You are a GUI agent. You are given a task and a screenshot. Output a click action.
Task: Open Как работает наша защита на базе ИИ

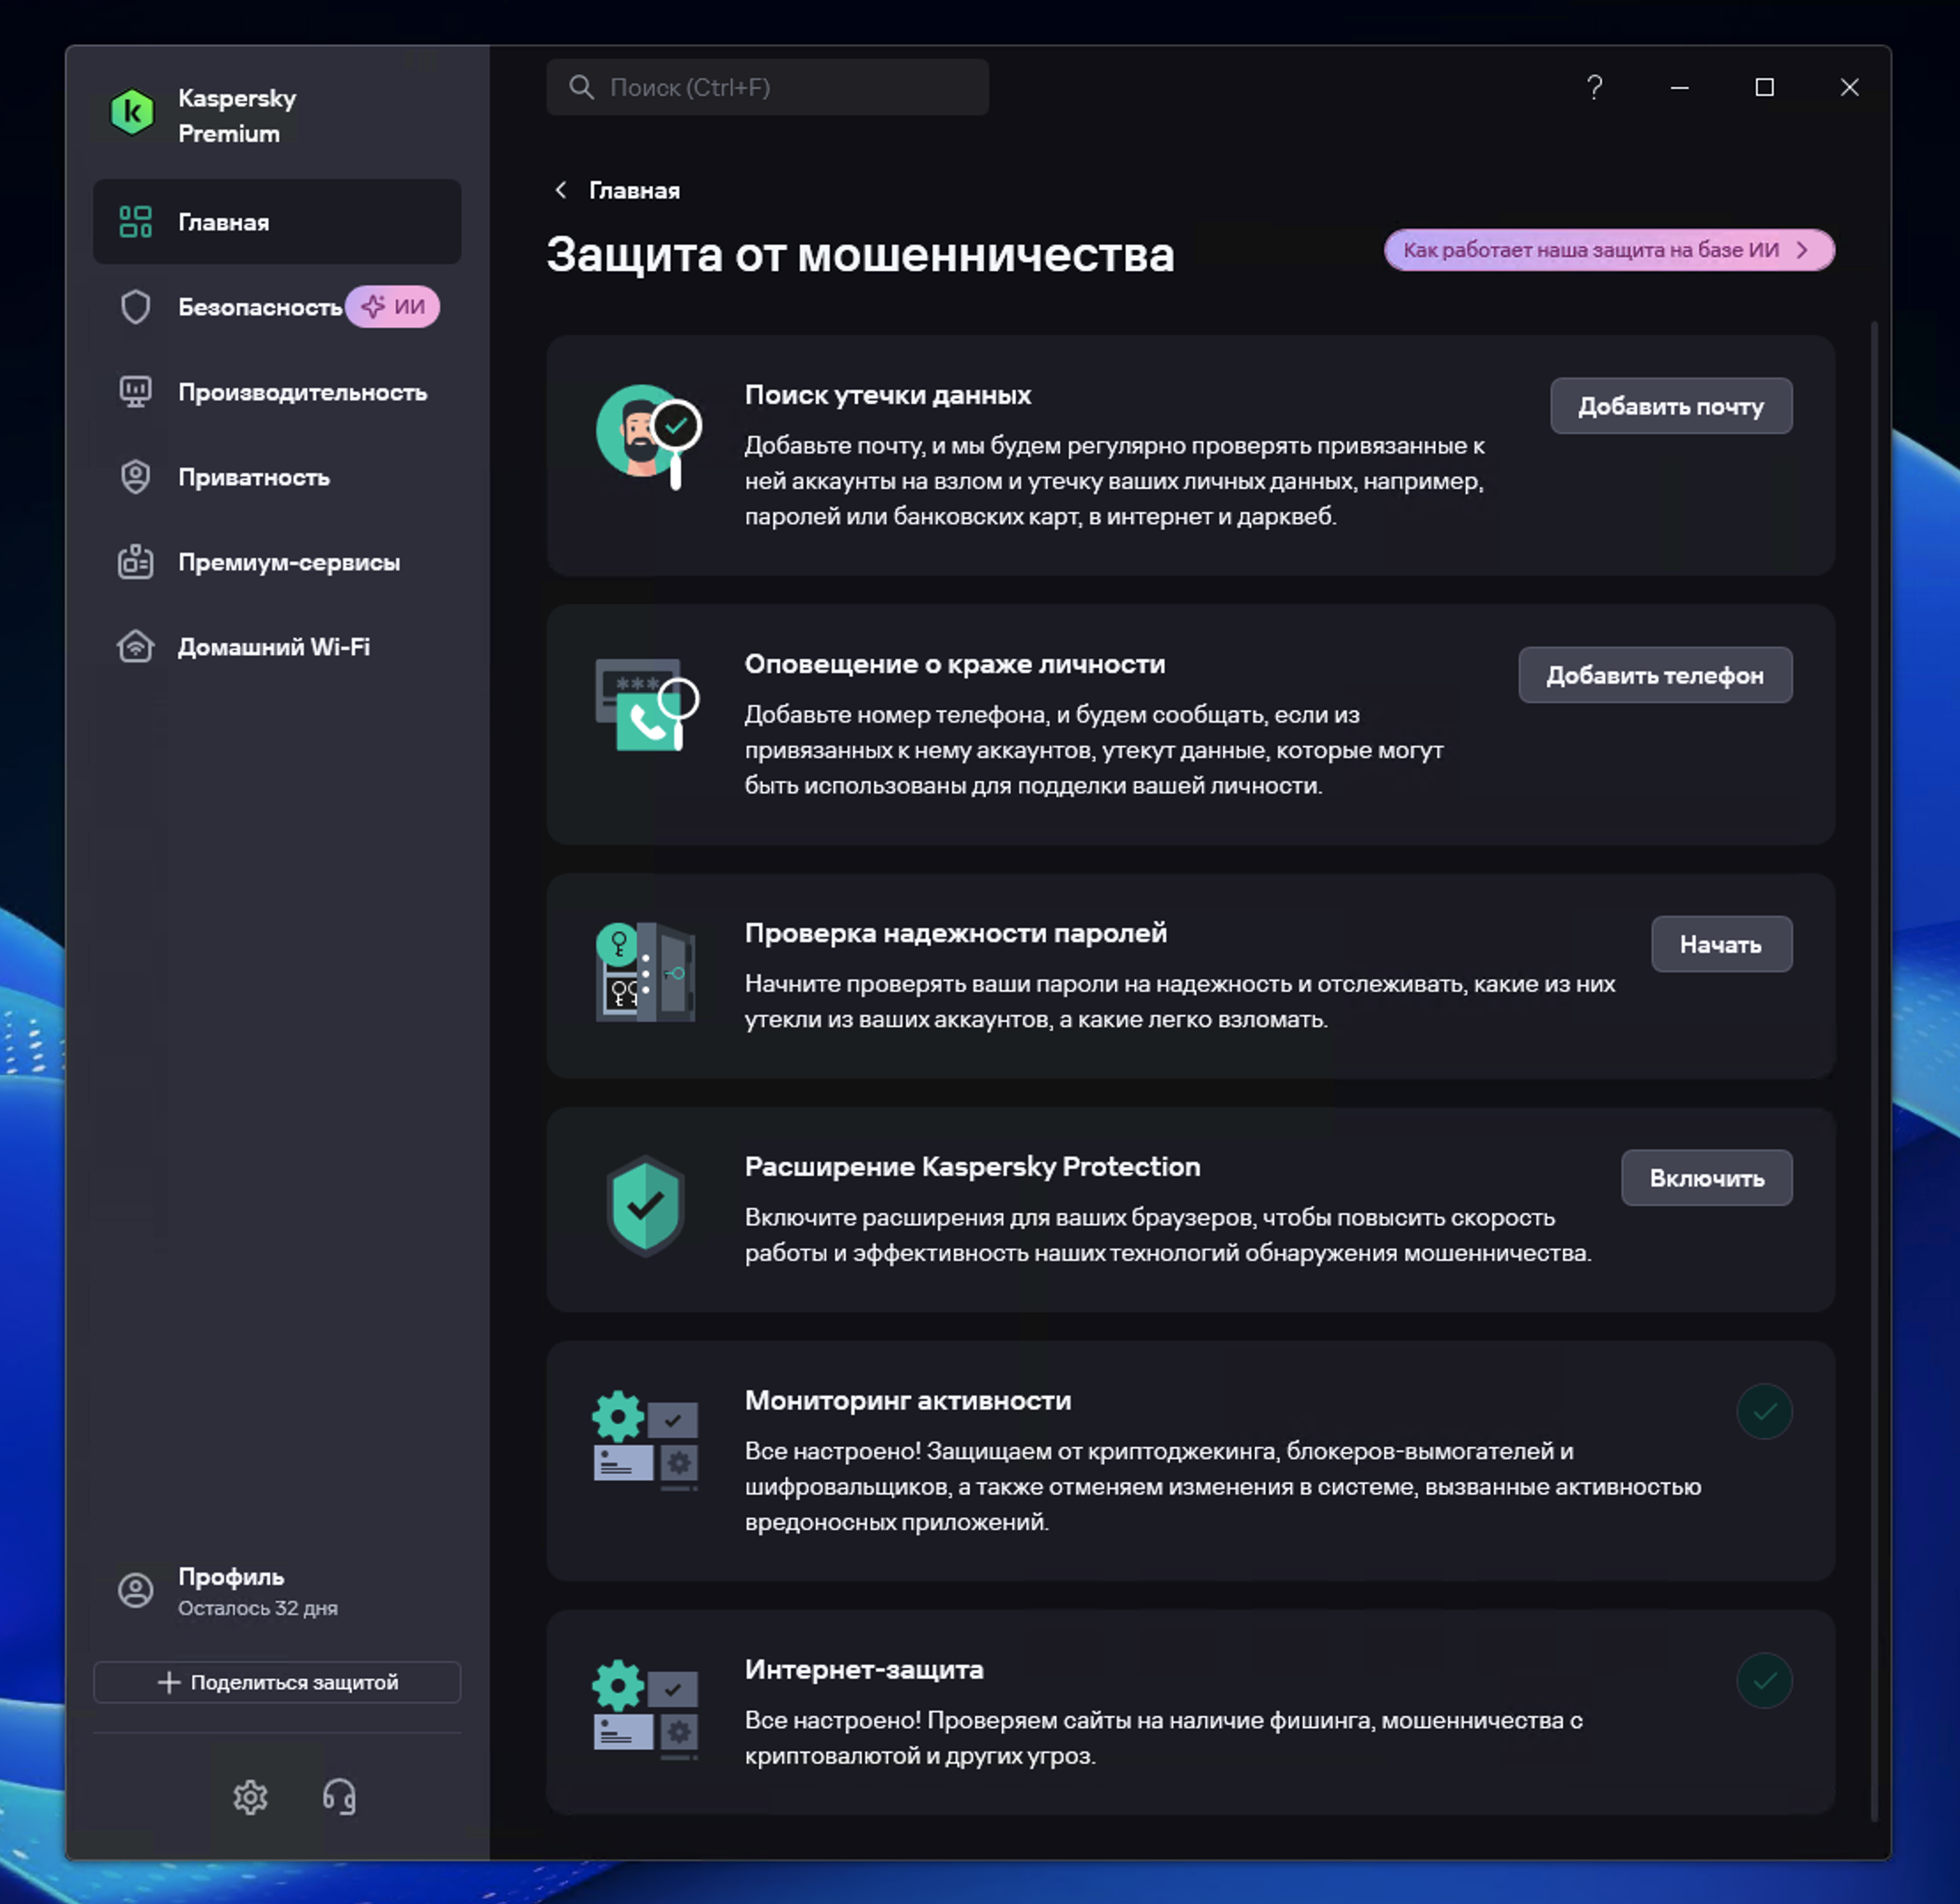[1609, 250]
